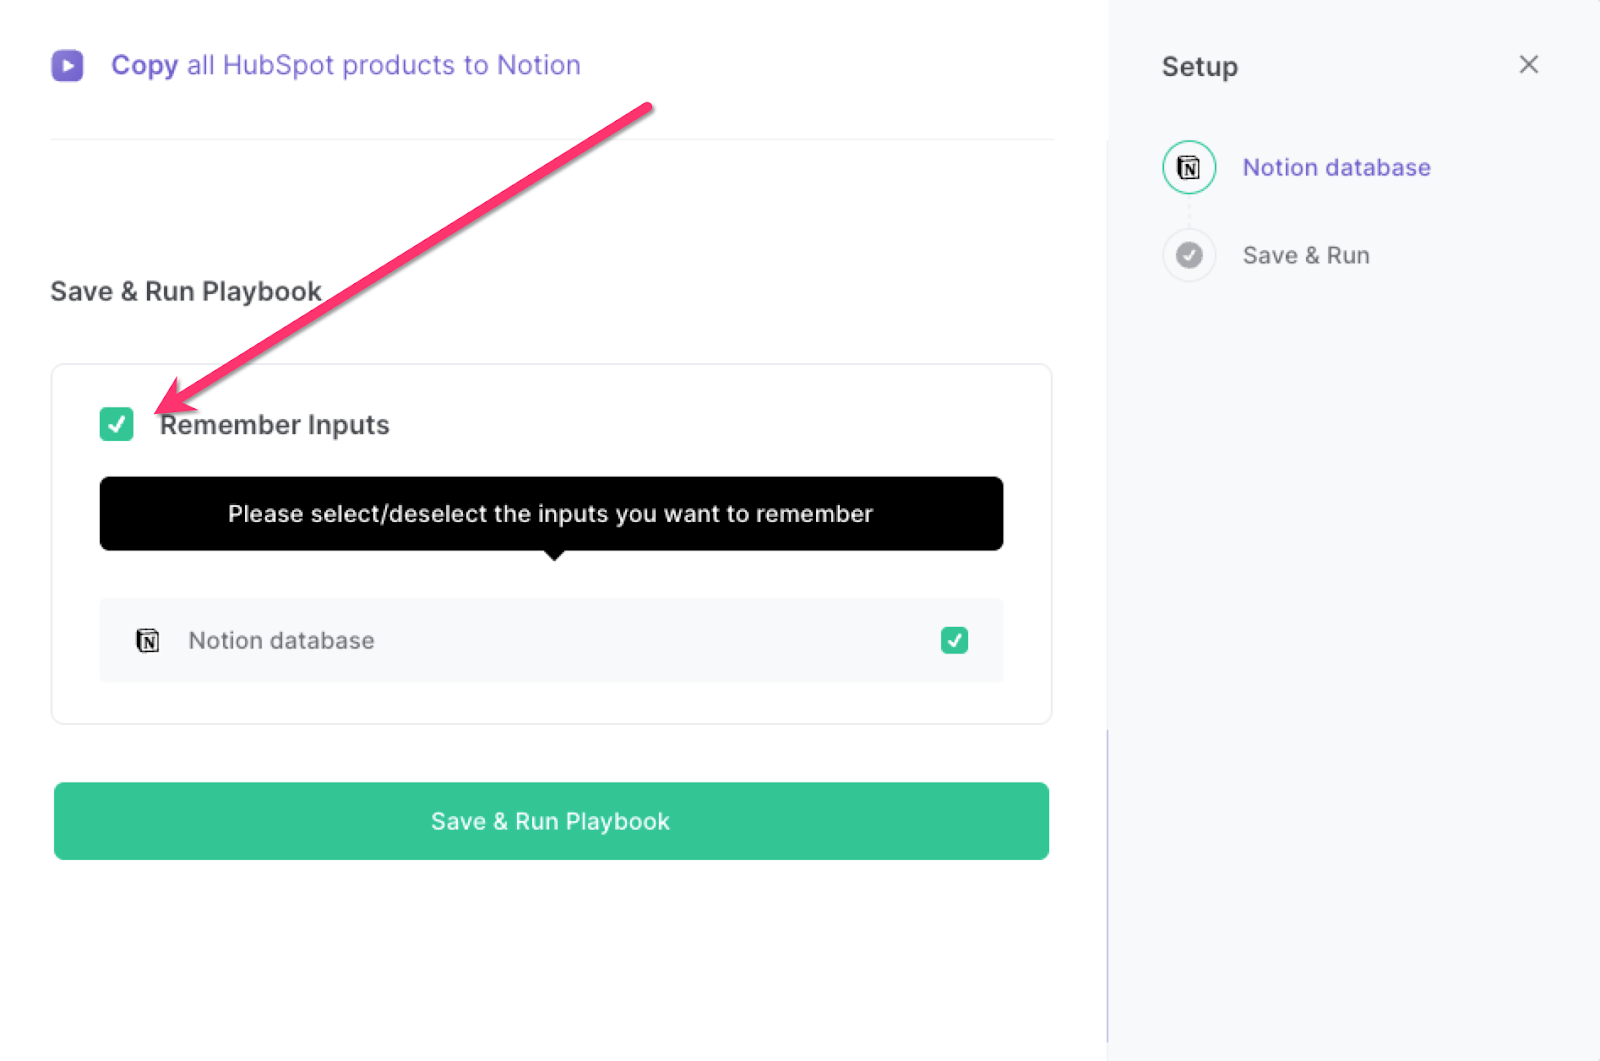Image resolution: width=1600 pixels, height=1061 pixels.
Task: Select the "Notion database" step in Setup
Action: point(1337,167)
